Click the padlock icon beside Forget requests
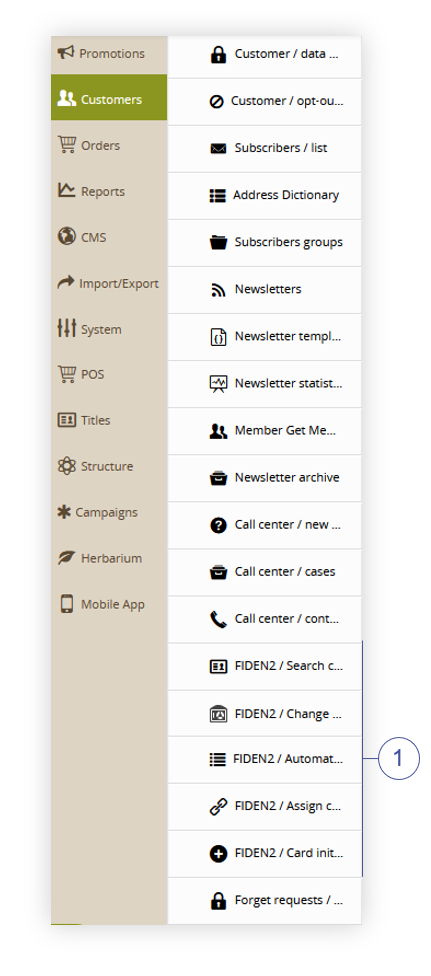The width and height of the screenshot is (431, 976). click(x=218, y=901)
